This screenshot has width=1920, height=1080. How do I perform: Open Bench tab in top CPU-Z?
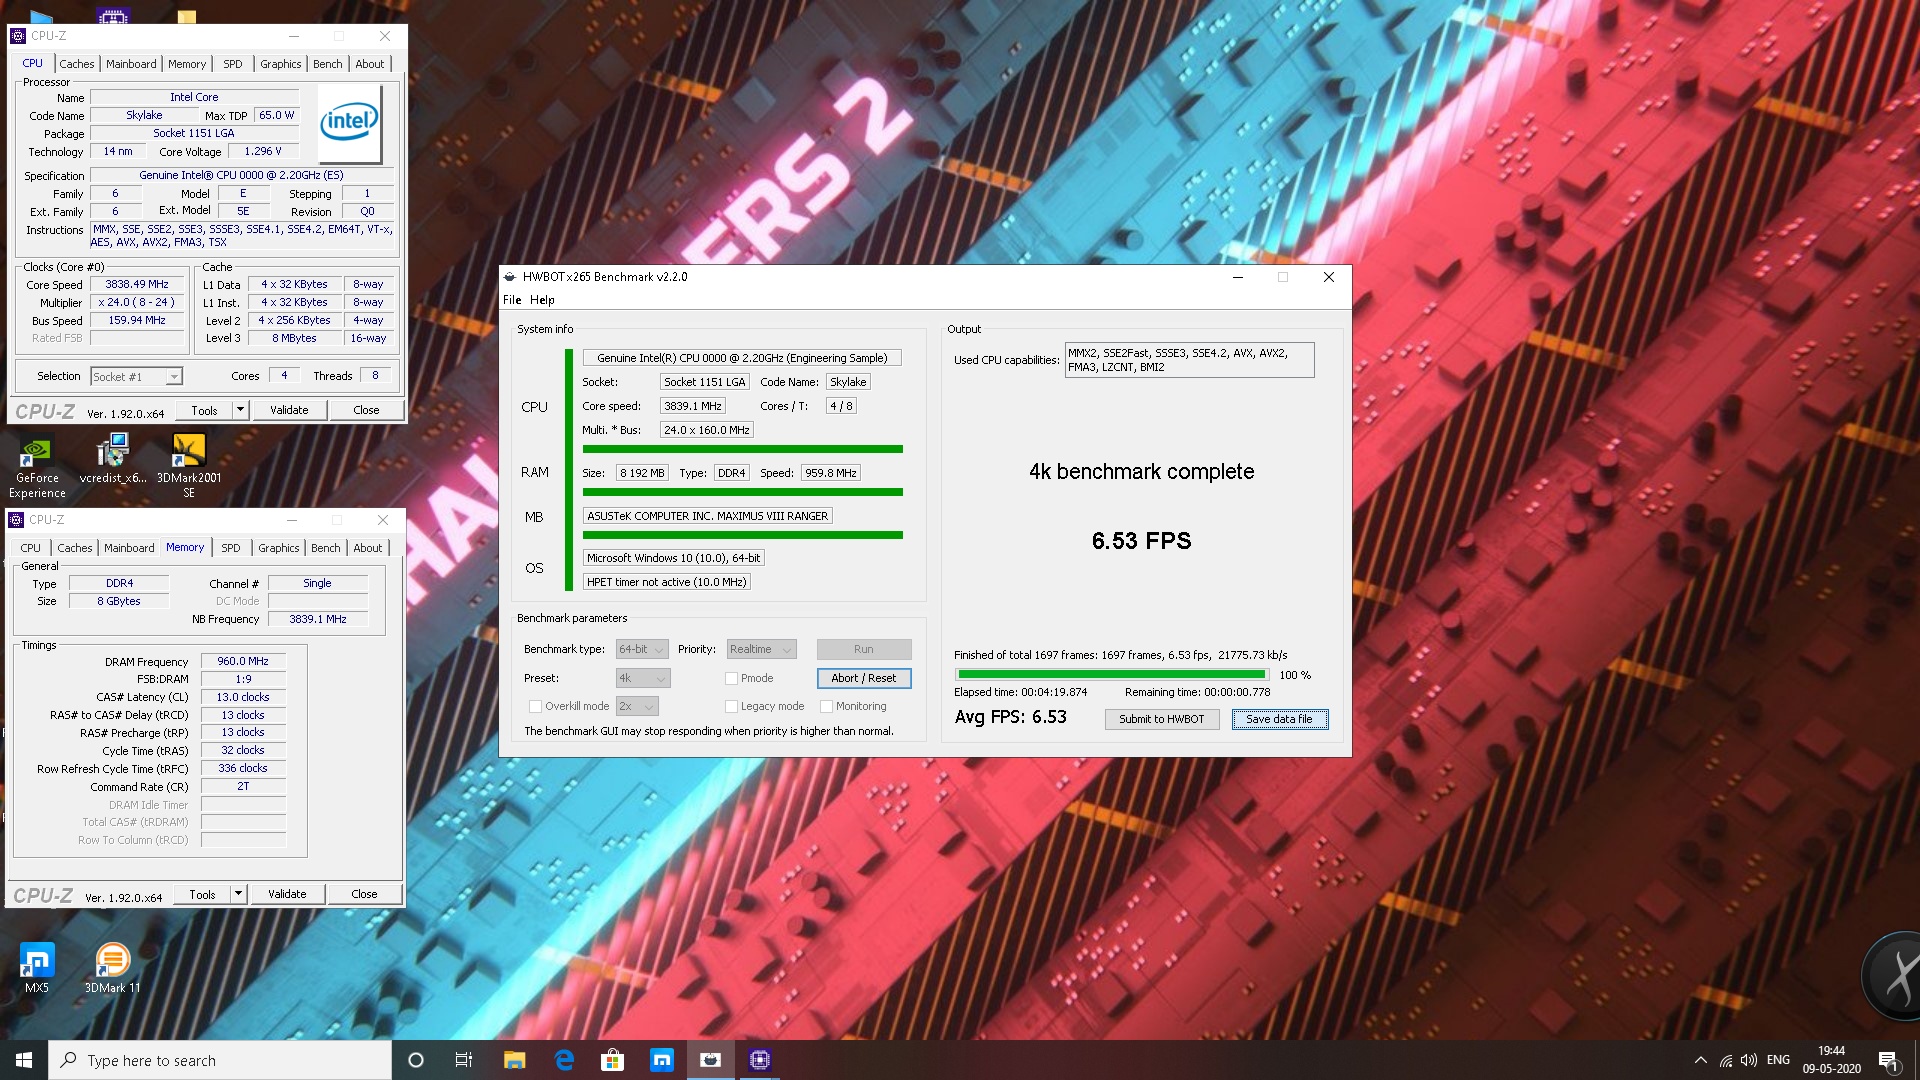327,64
